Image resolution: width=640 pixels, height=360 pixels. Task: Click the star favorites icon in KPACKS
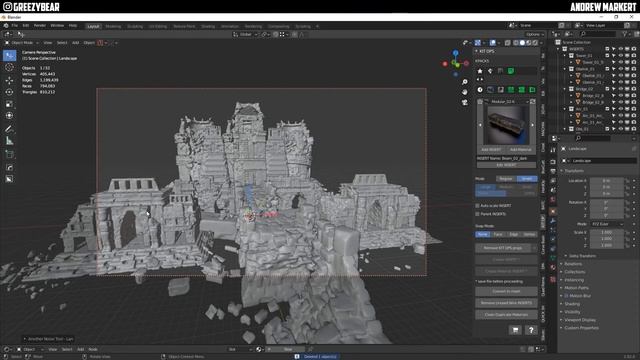tap(480, 71)
